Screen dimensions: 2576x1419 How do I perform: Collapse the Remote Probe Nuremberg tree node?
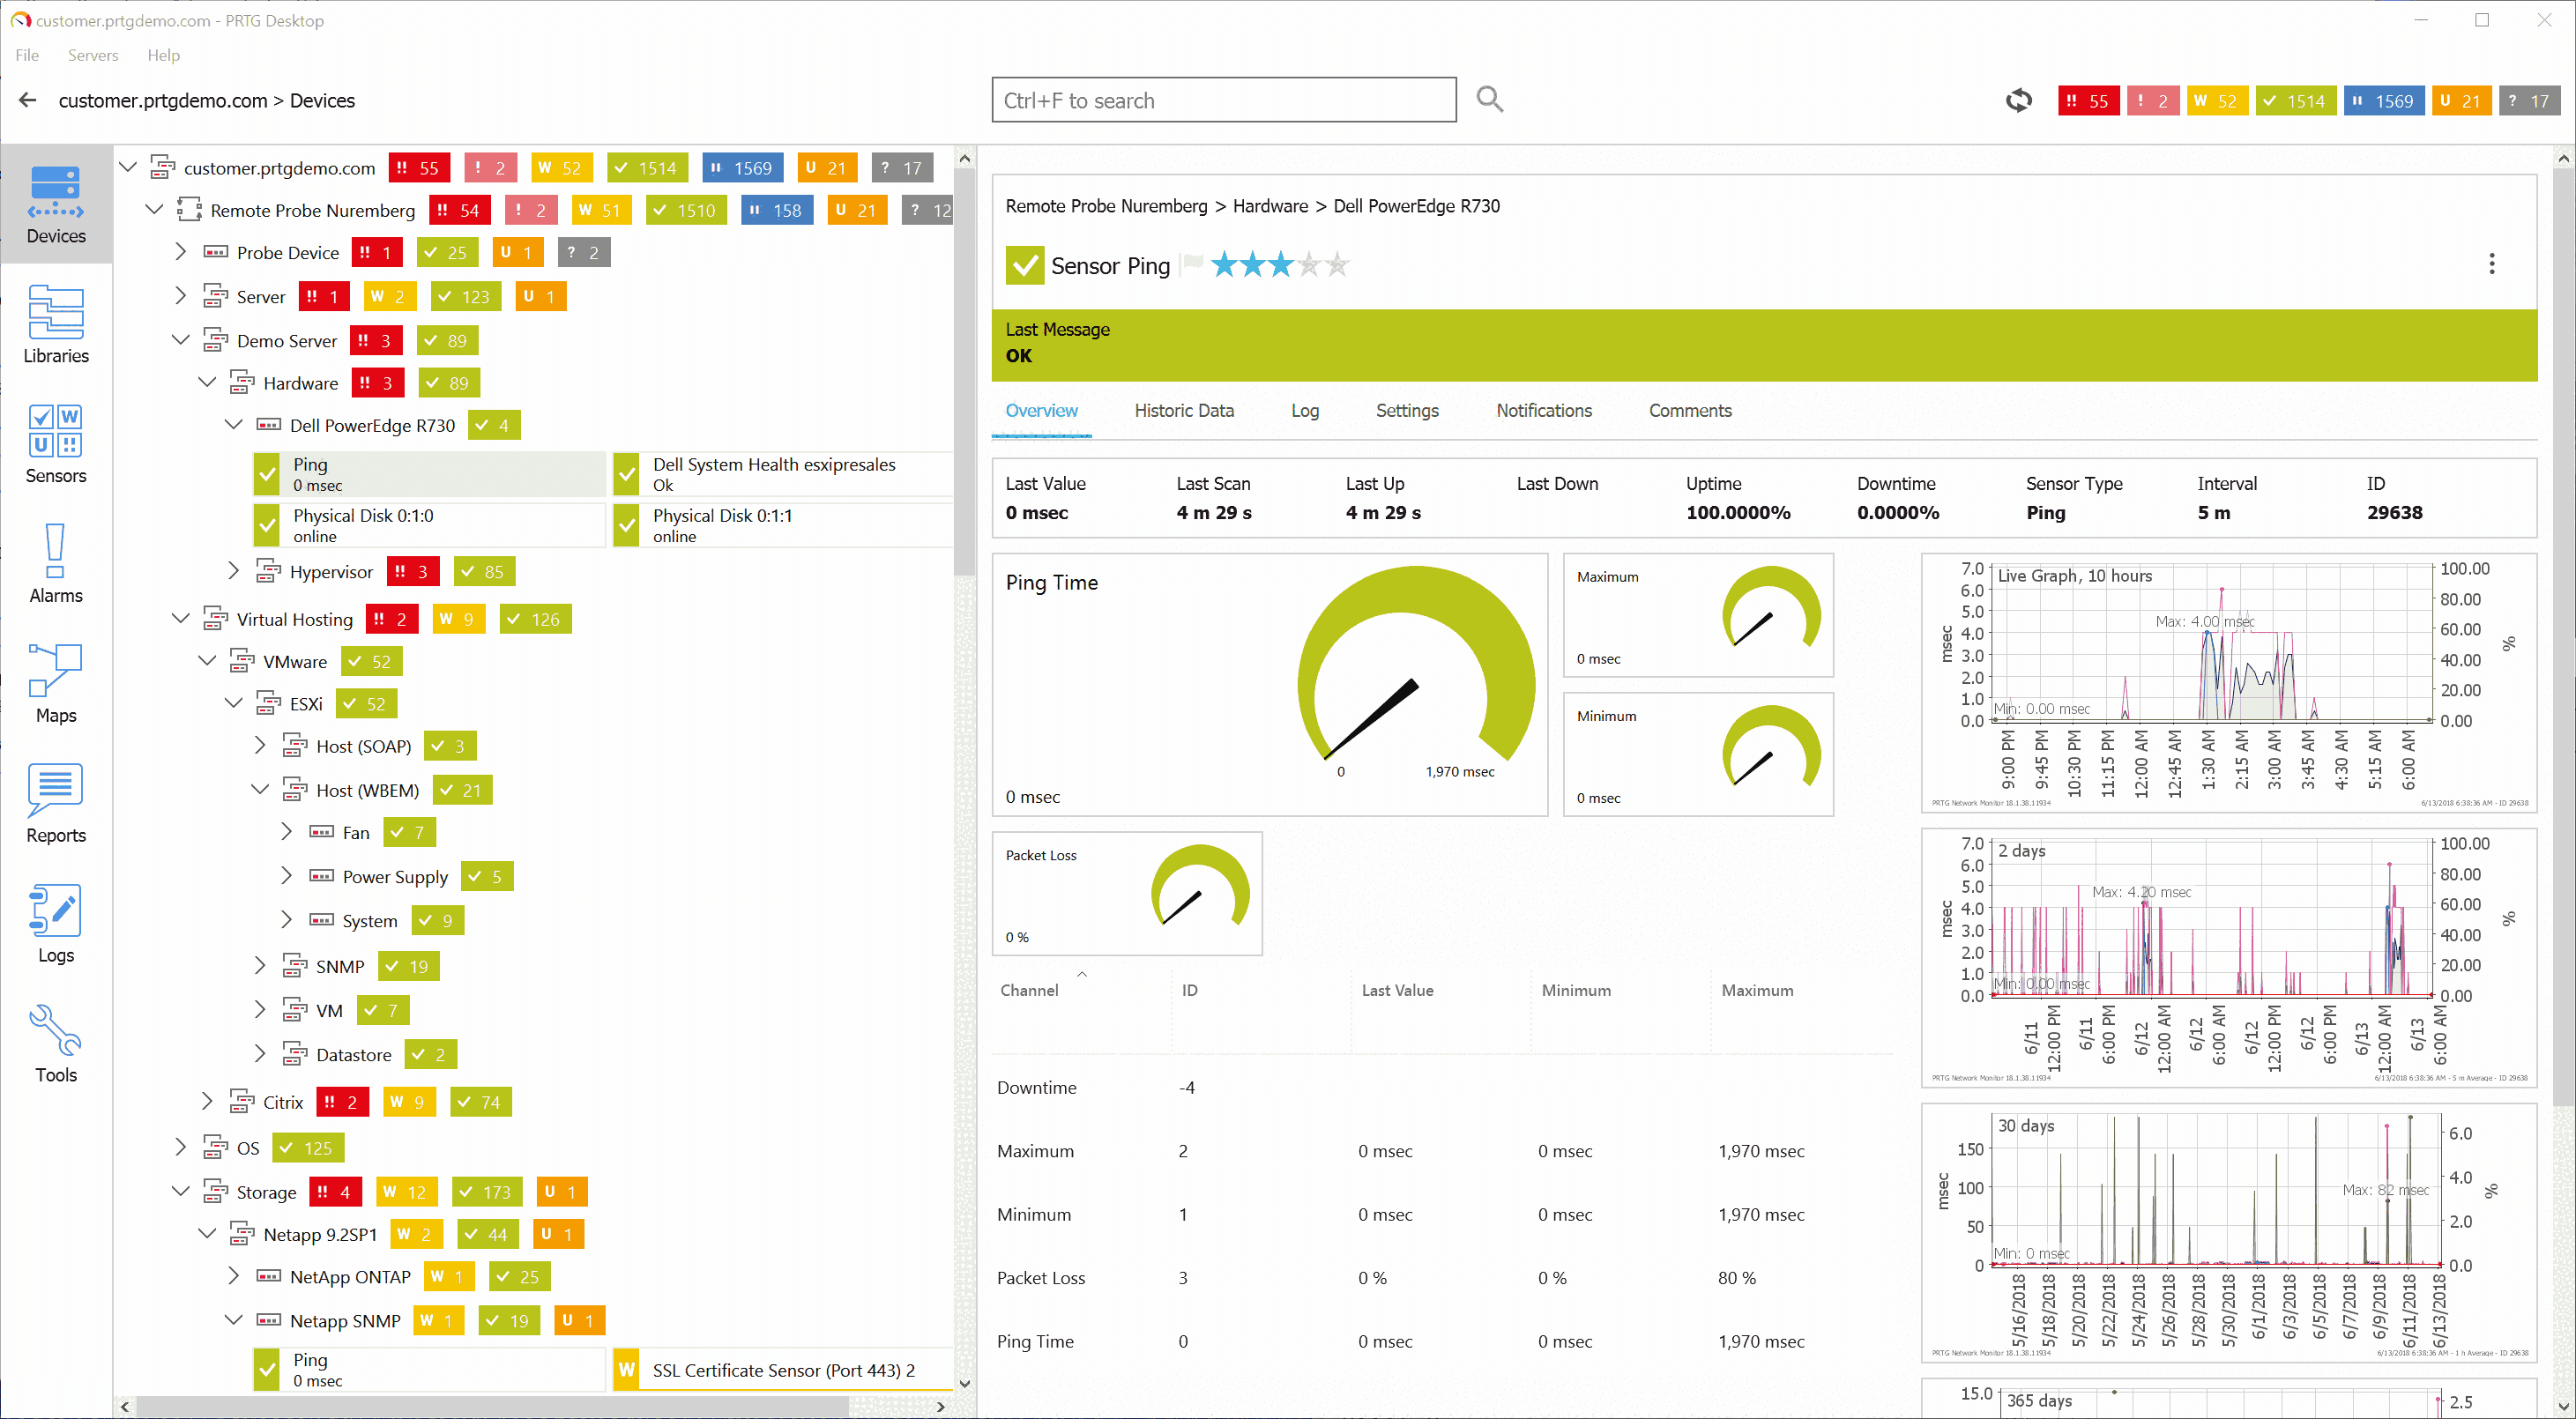point(155,210)
